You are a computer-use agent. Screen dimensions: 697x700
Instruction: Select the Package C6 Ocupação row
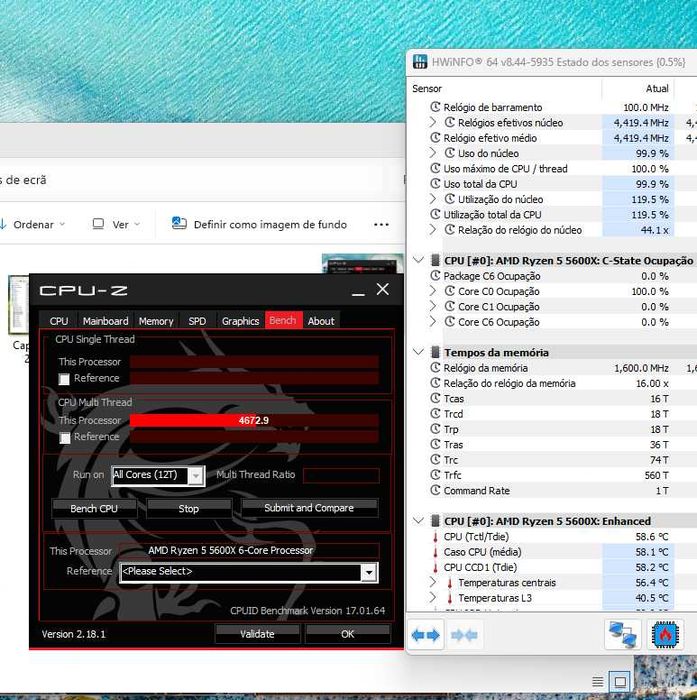pos(551,276)
